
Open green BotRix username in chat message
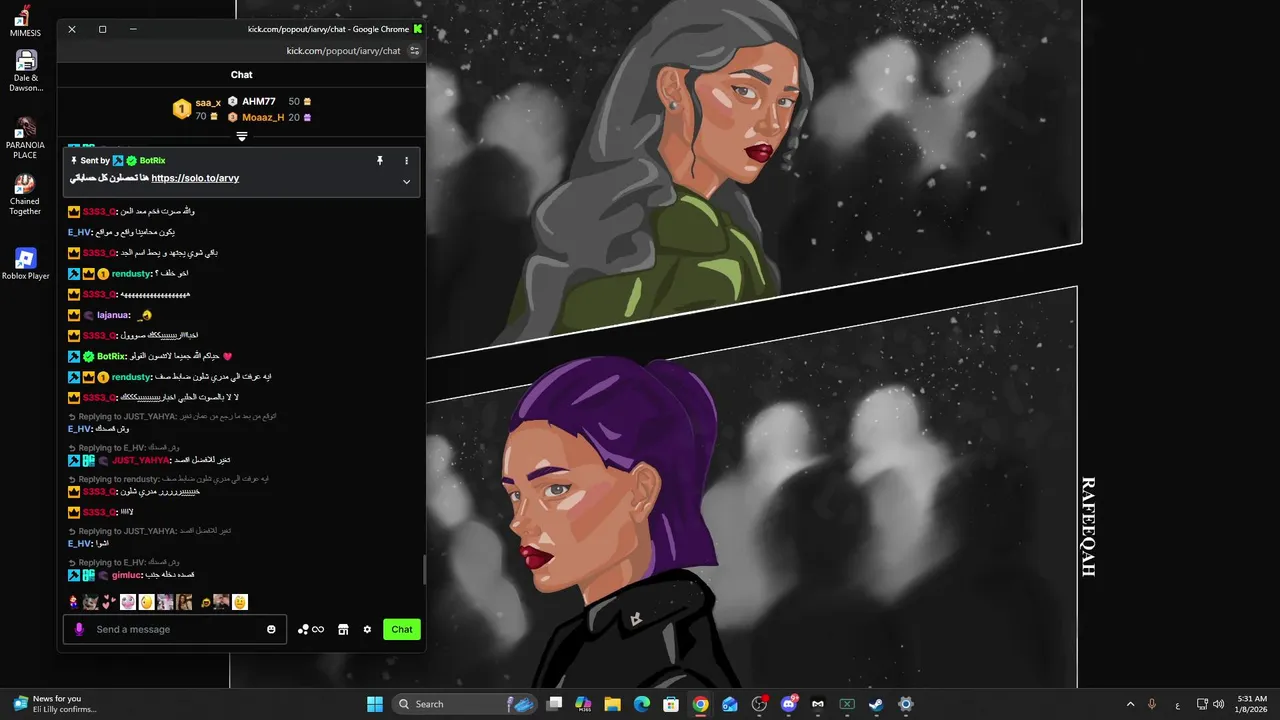pyautogui.click(x=111, y=356)
